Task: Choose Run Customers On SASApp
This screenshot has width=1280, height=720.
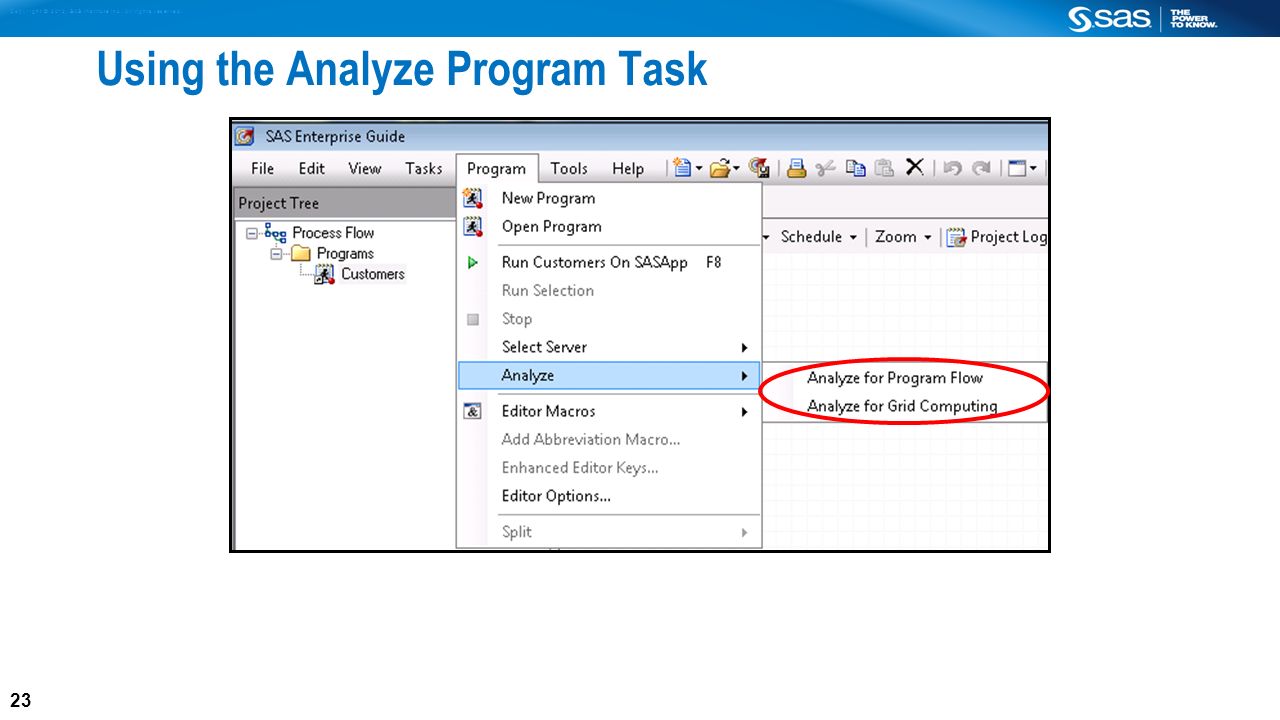Action: click(x=609, y=262)
